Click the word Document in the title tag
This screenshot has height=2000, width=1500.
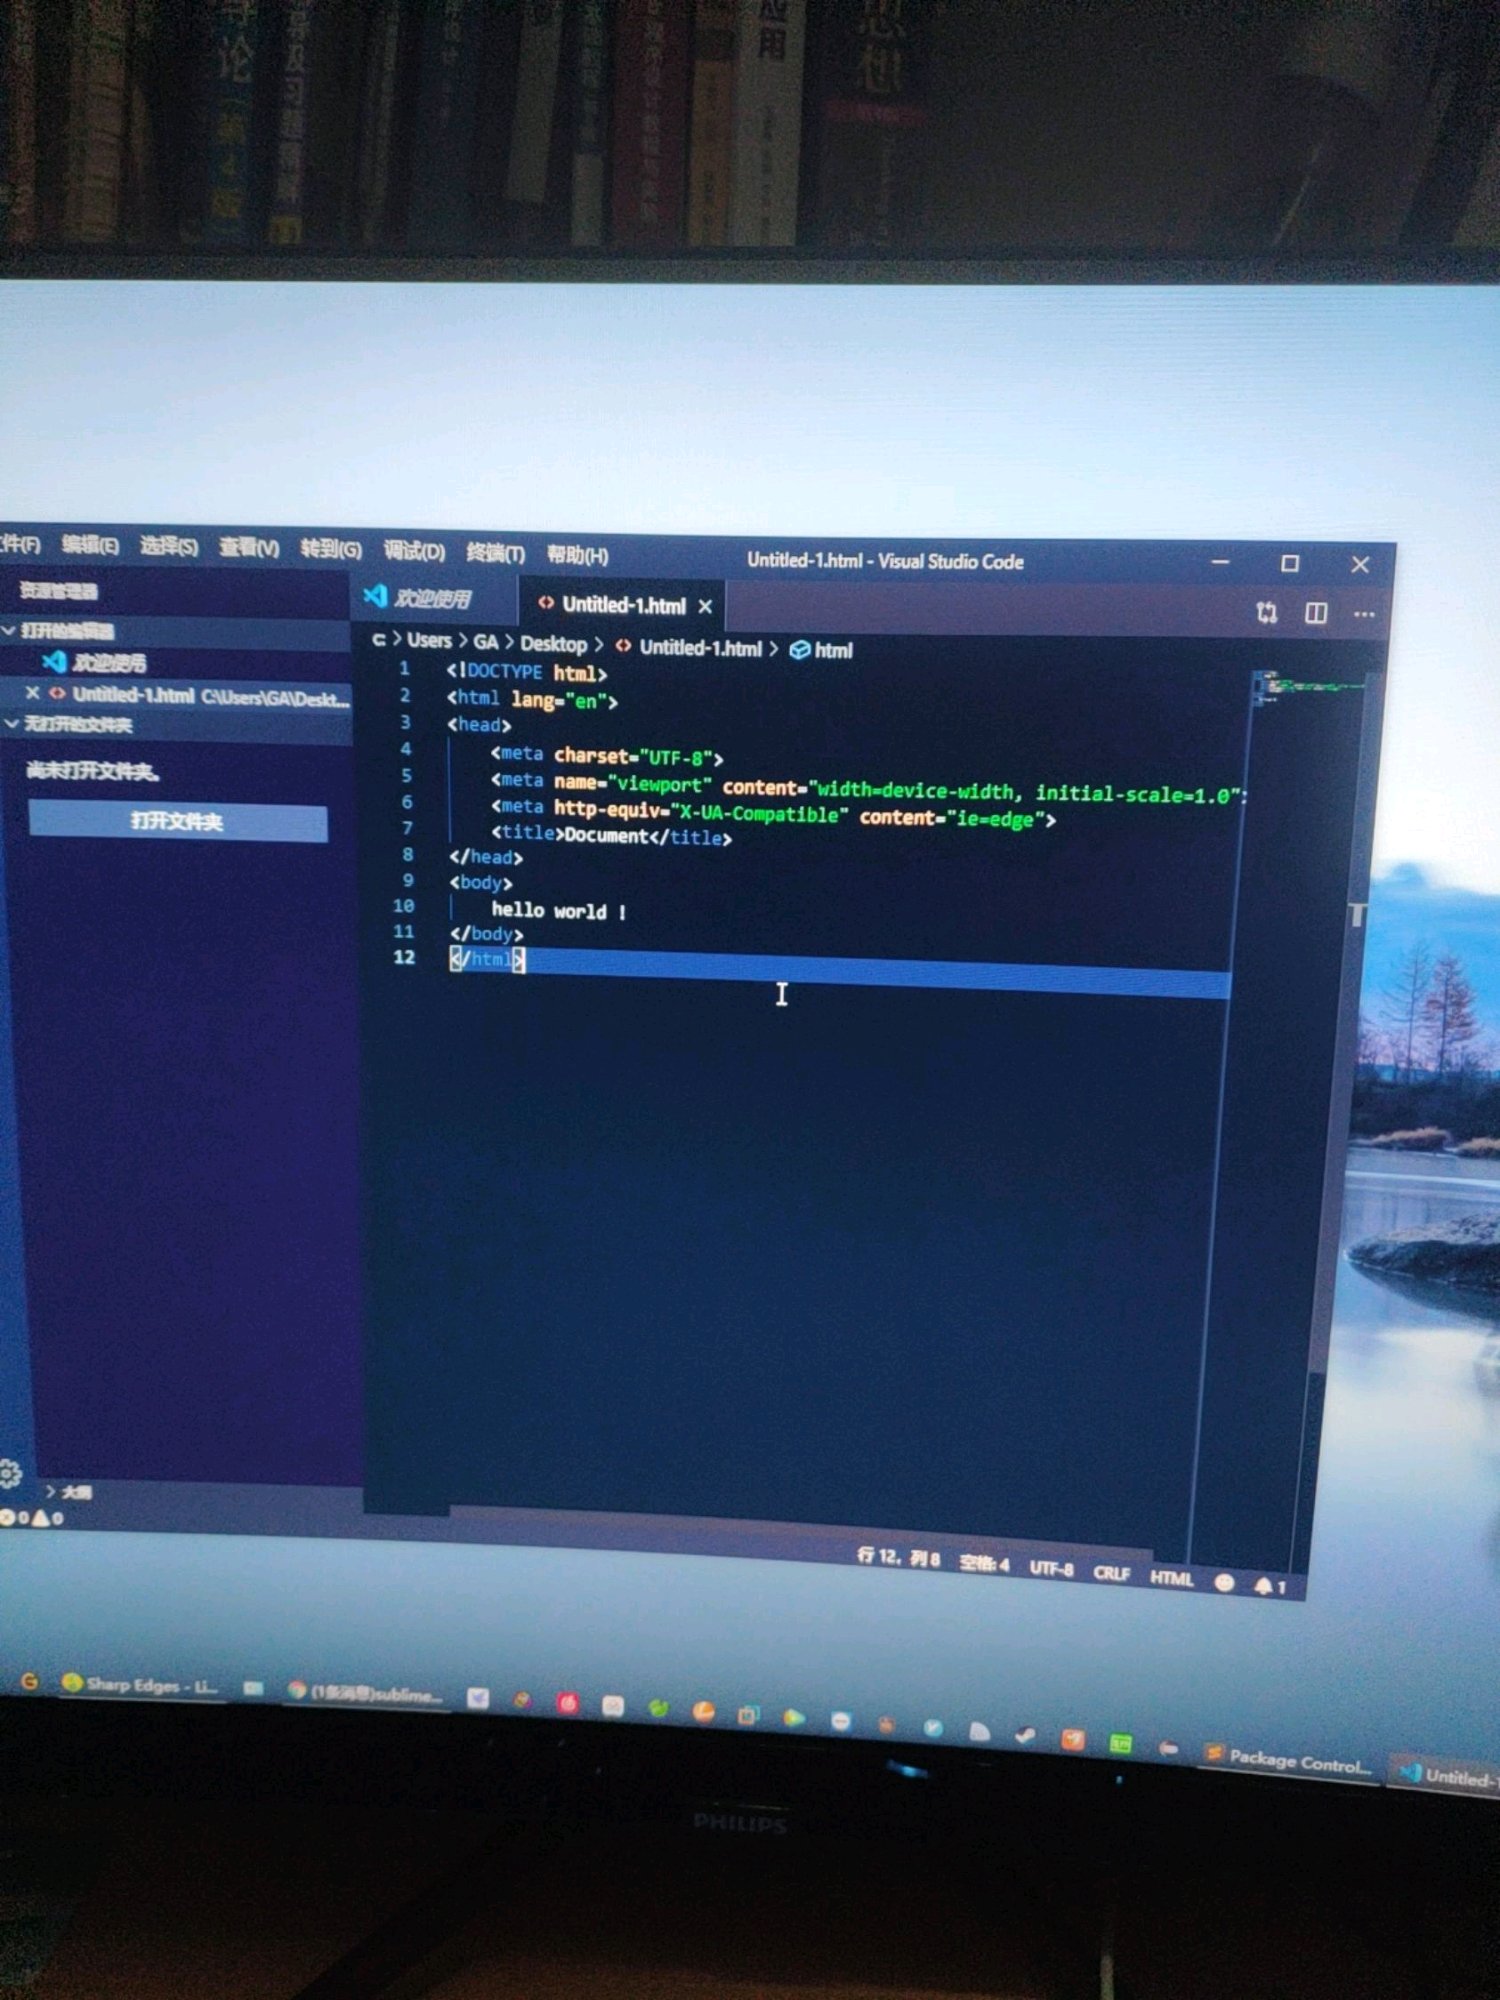click(606, 834)
